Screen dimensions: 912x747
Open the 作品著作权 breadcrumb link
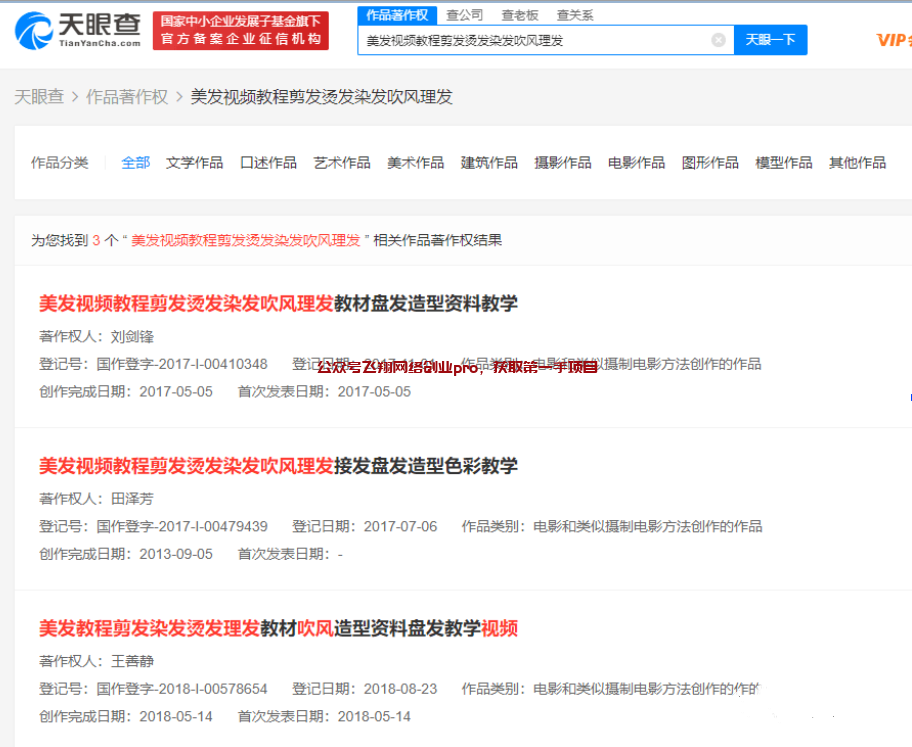click(127, 97)
